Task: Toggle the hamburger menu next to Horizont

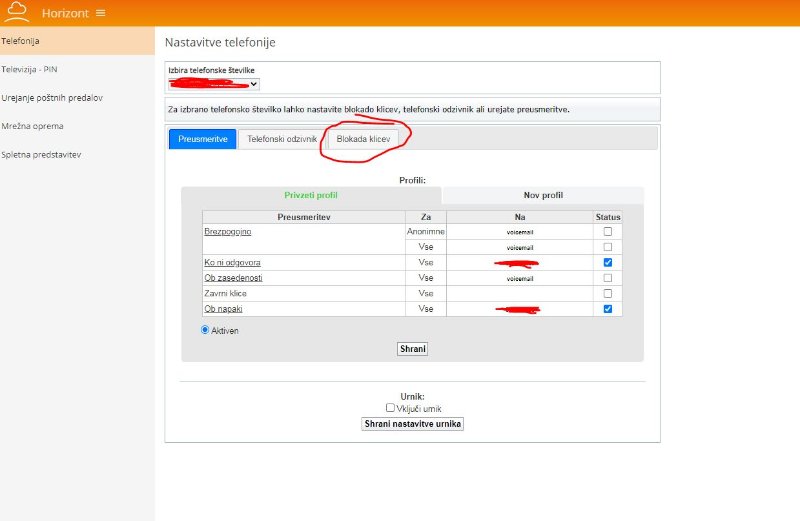Action: pos(100,13)
